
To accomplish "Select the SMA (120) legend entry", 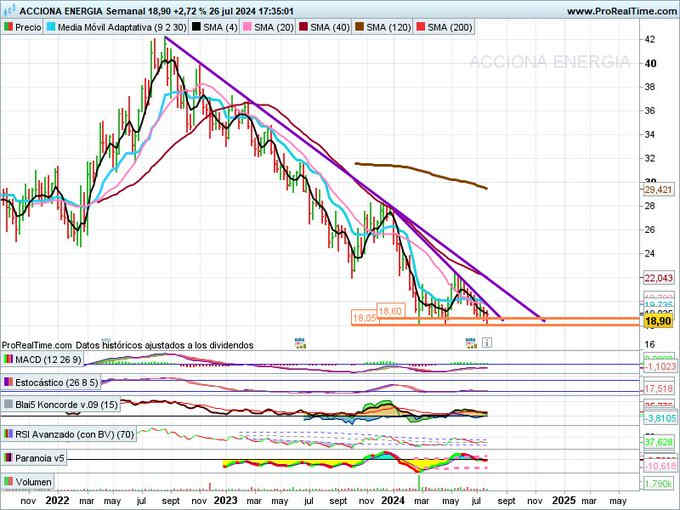I will pyautogui.click(x=383, y=27).
